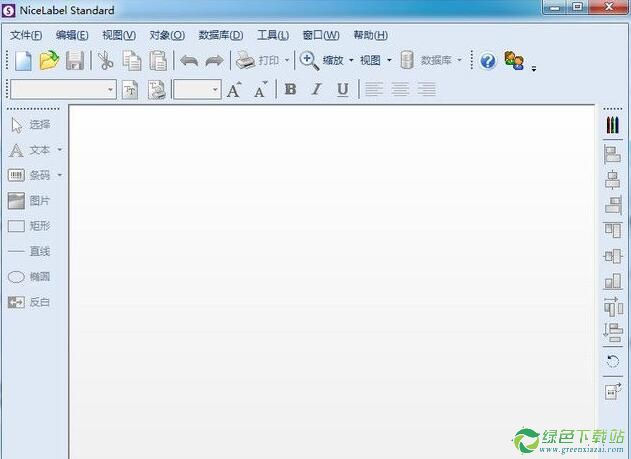Align objects to right edge
631x459 pixels.
coord(613,205)
